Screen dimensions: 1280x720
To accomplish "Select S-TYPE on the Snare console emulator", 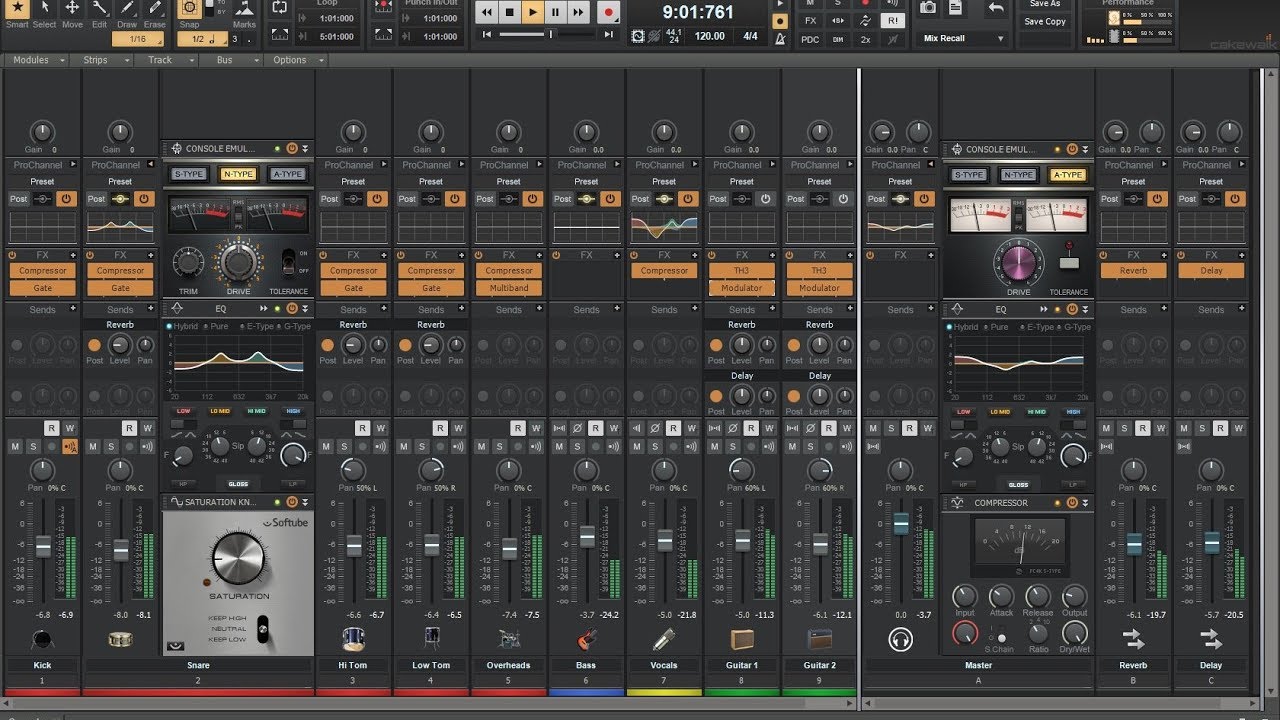I will [x=189, y=174].
